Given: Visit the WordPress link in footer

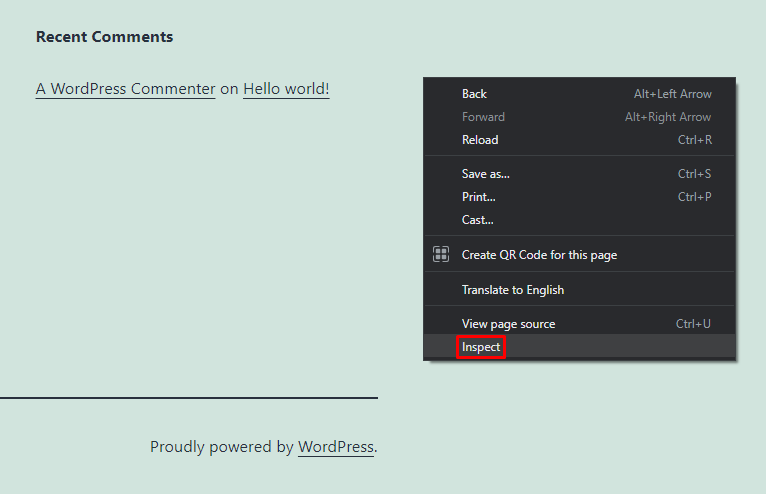Looking at the screenshot, I should click(x=335, y=447).
